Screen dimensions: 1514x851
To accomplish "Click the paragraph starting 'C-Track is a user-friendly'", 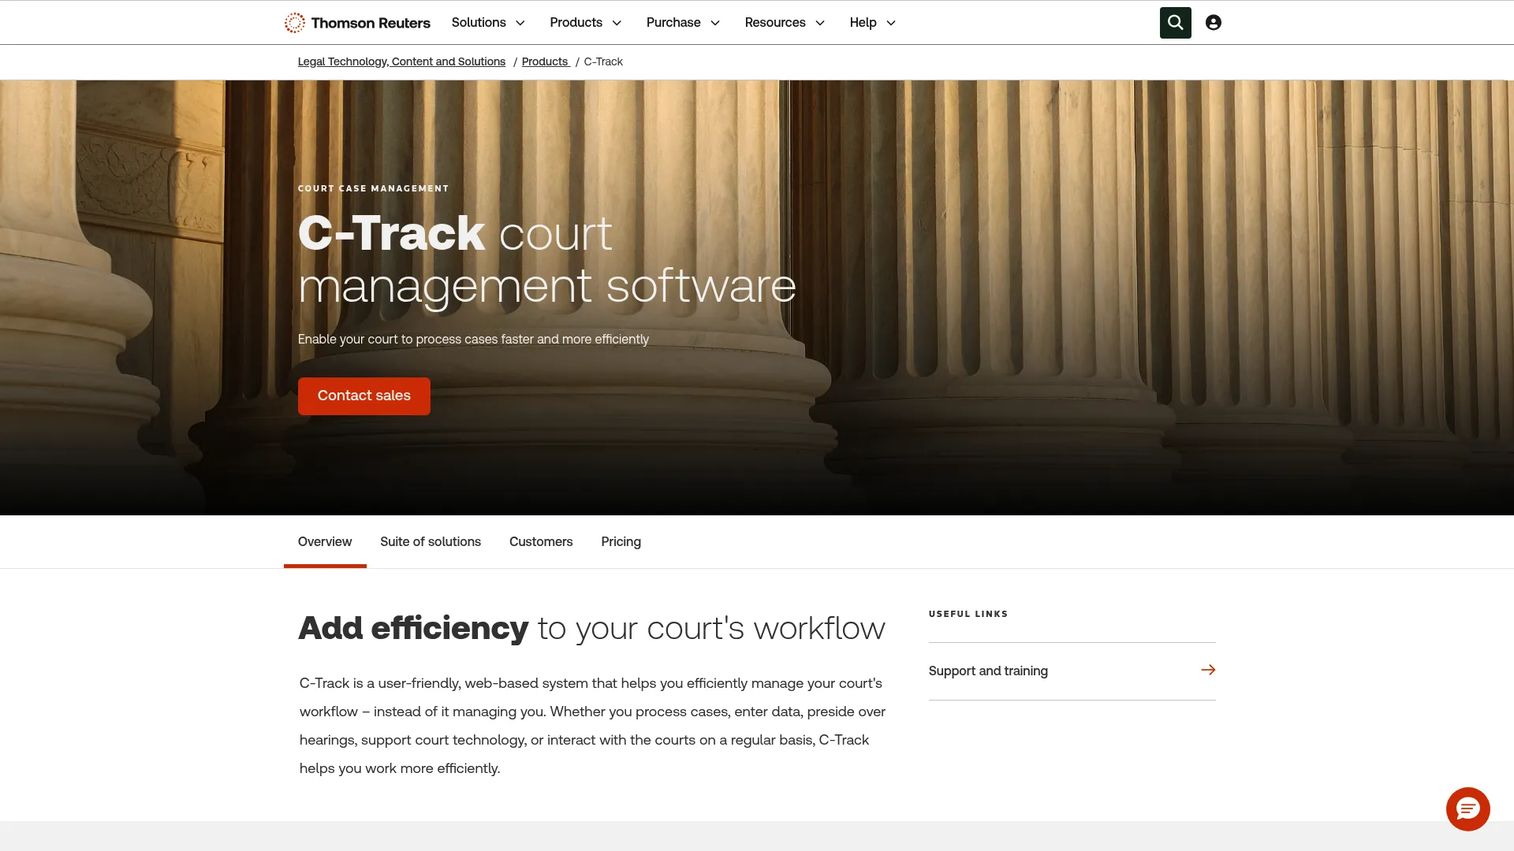I will [593, 726].
